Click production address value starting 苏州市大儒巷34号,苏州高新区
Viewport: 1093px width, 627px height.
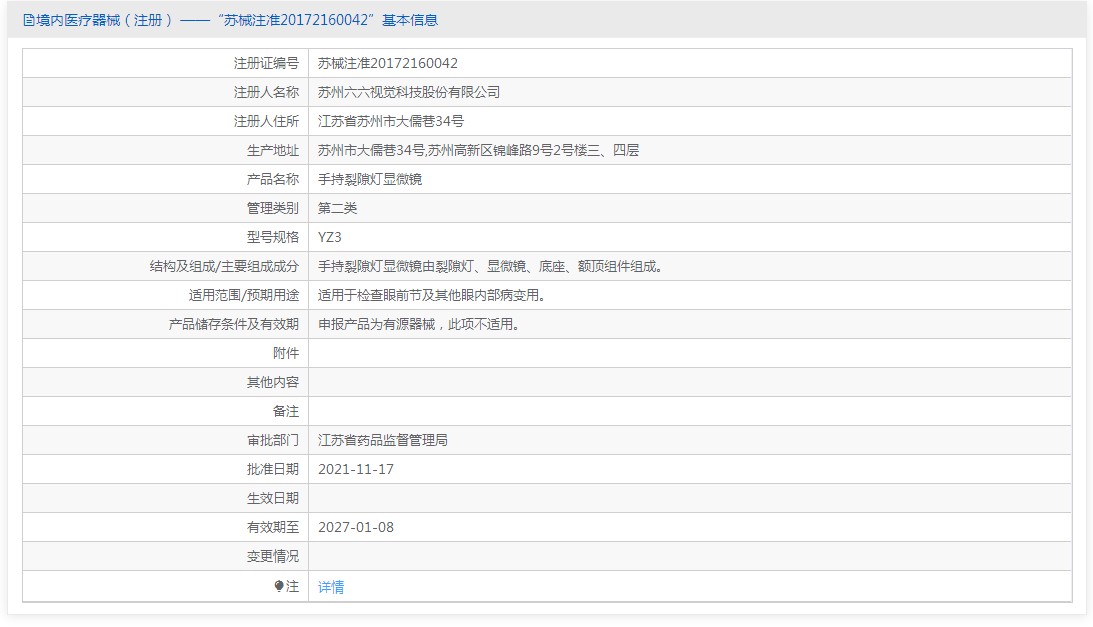coord(478,151)
